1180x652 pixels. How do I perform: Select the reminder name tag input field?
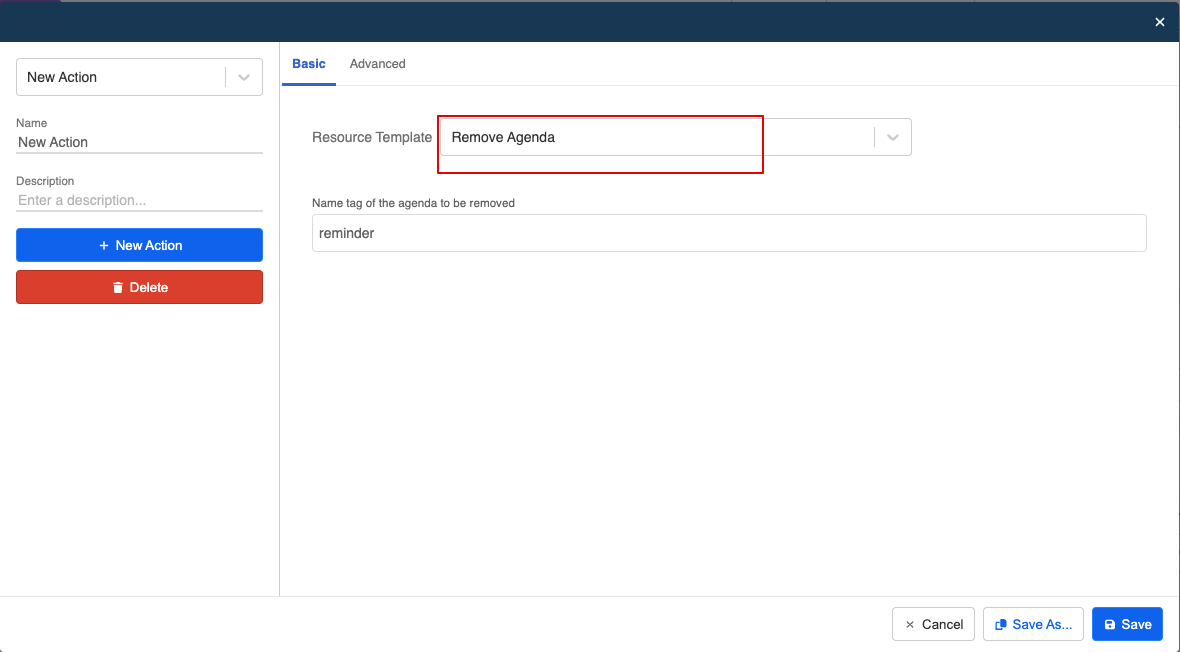[729, 233]
